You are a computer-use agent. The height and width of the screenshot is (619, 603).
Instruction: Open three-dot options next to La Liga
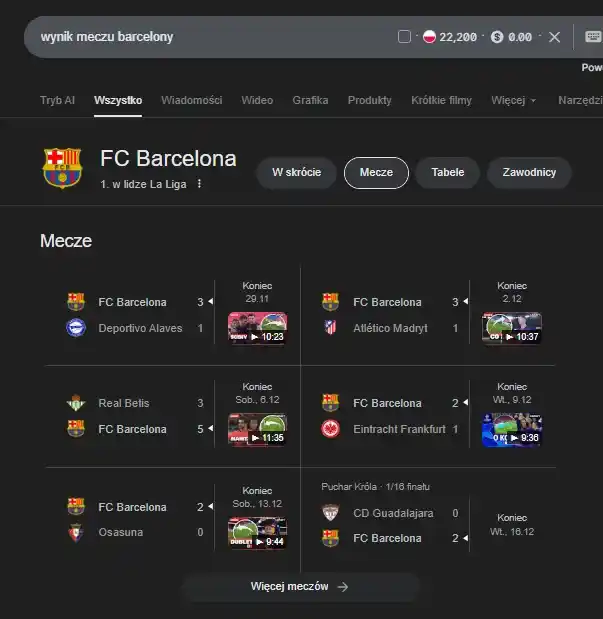[x=199, y=184]
